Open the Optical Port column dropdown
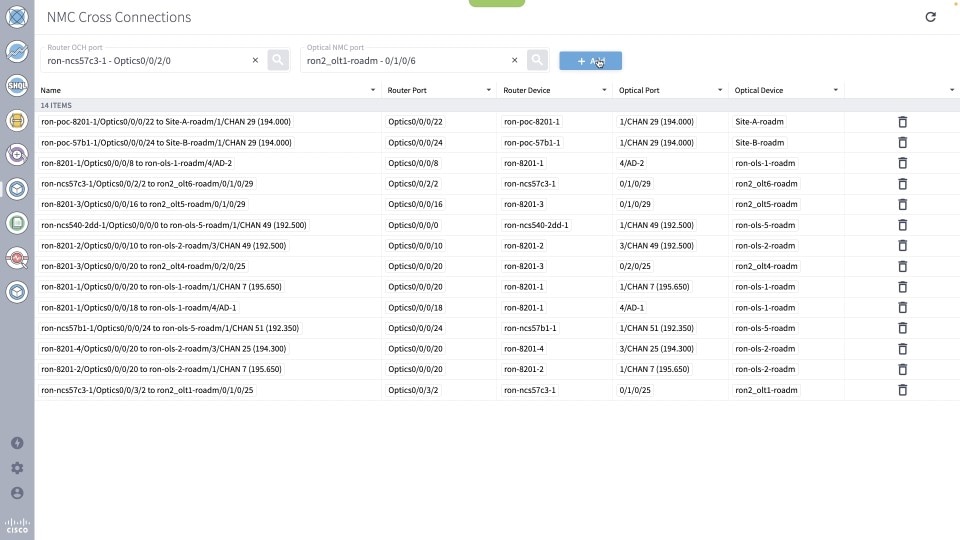The image size is (960, 540). (720, 90)
